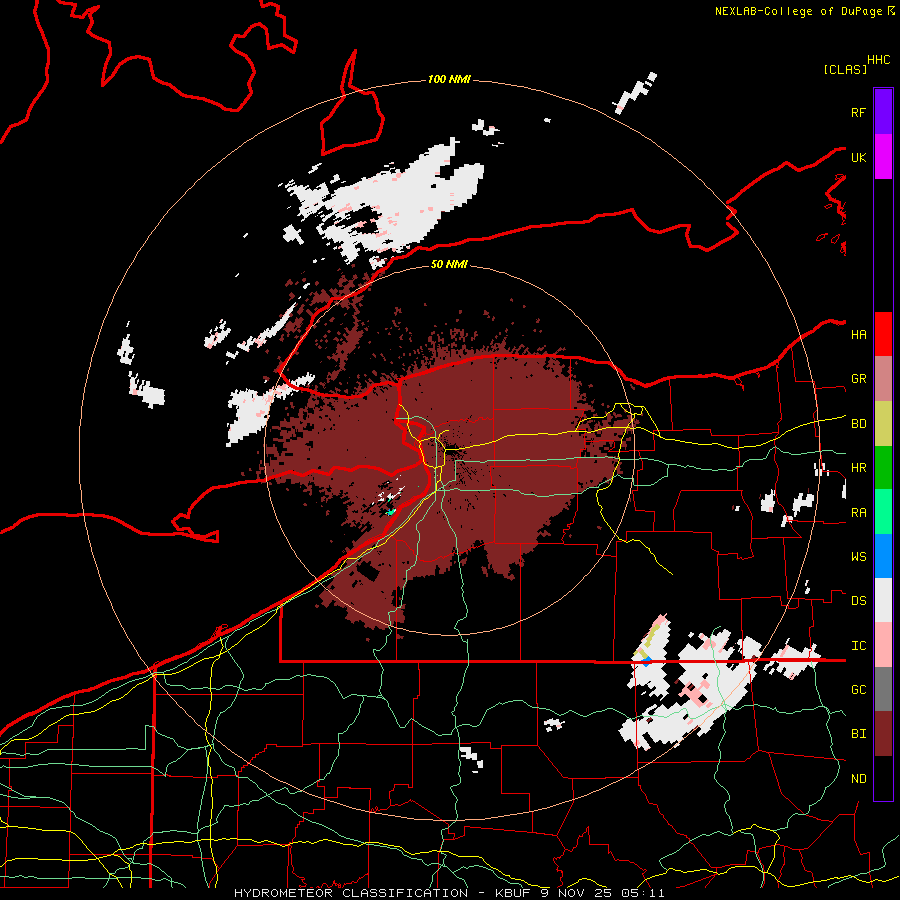The width and height of the screenshot is (900, 900).
Task: Click the Hydrometeor Classification KBUF title caption
Action: [449, 893]
